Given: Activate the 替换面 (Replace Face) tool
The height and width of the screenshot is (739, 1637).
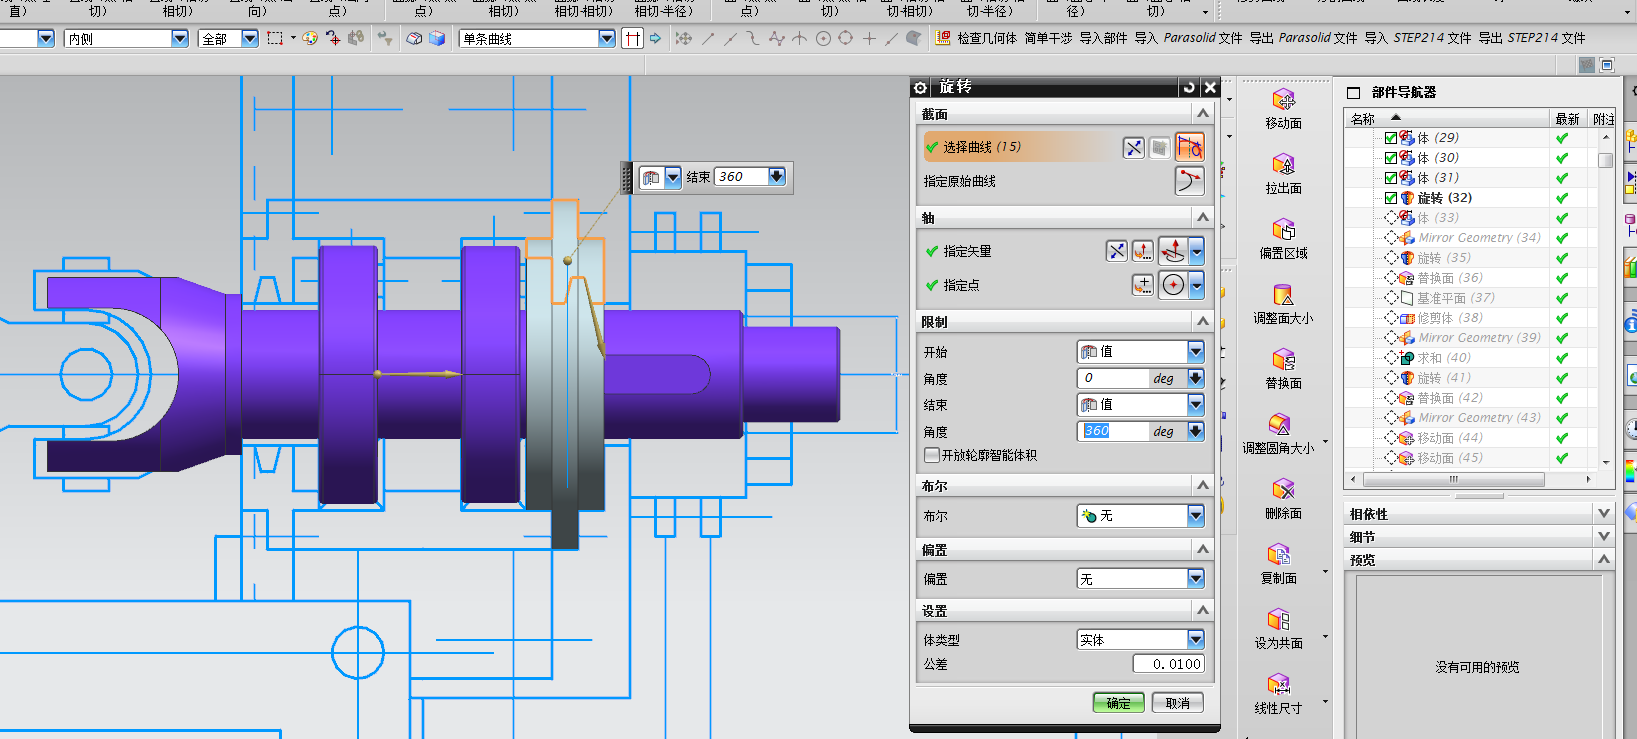Looking at the screenshot, I should [1284, 360].
